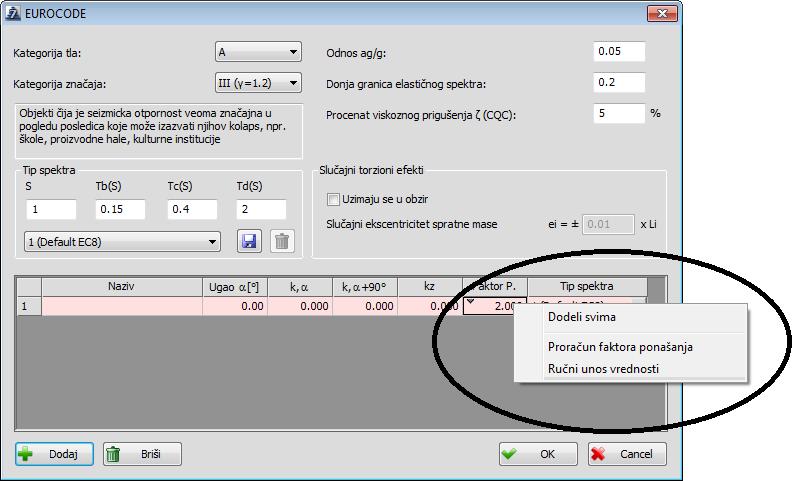Pick 'Ručni unos vrednosti' menu entry
This screenshot has height=481, width=797.
[x=630, y=369]
